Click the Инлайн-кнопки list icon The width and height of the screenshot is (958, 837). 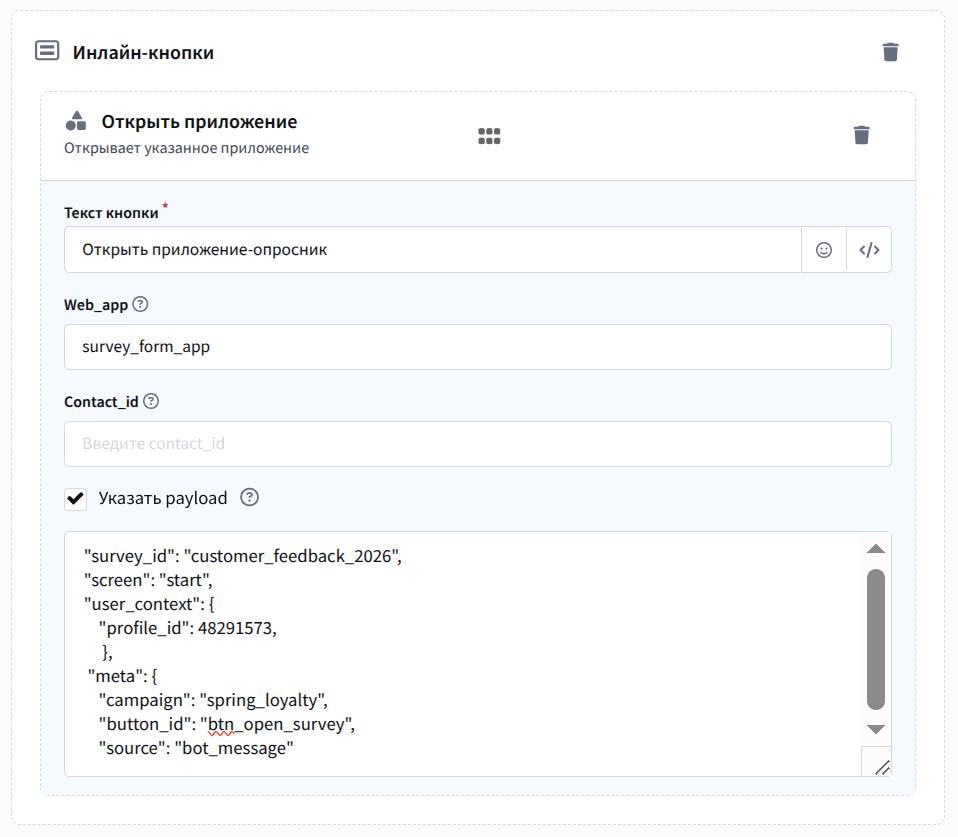click(47, 51)
